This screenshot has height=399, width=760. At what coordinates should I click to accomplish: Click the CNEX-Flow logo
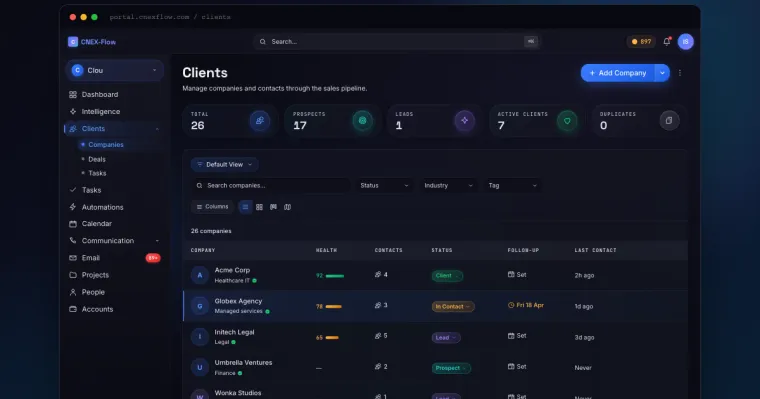[92, 42]
